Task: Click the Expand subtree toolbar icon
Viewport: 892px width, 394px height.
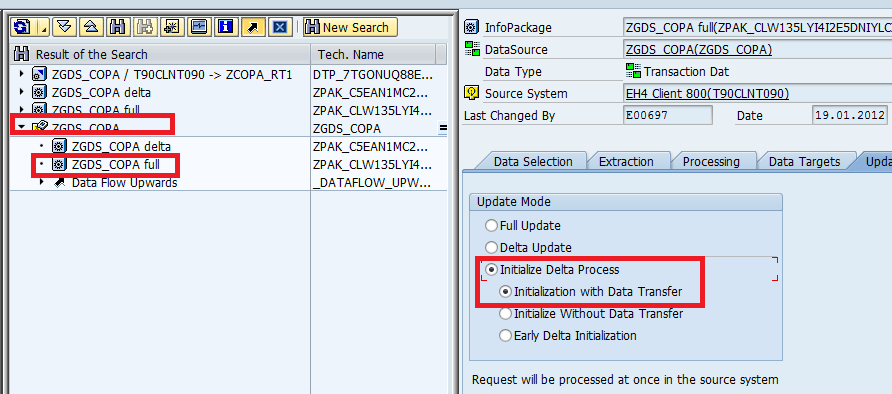Action: 64,27
